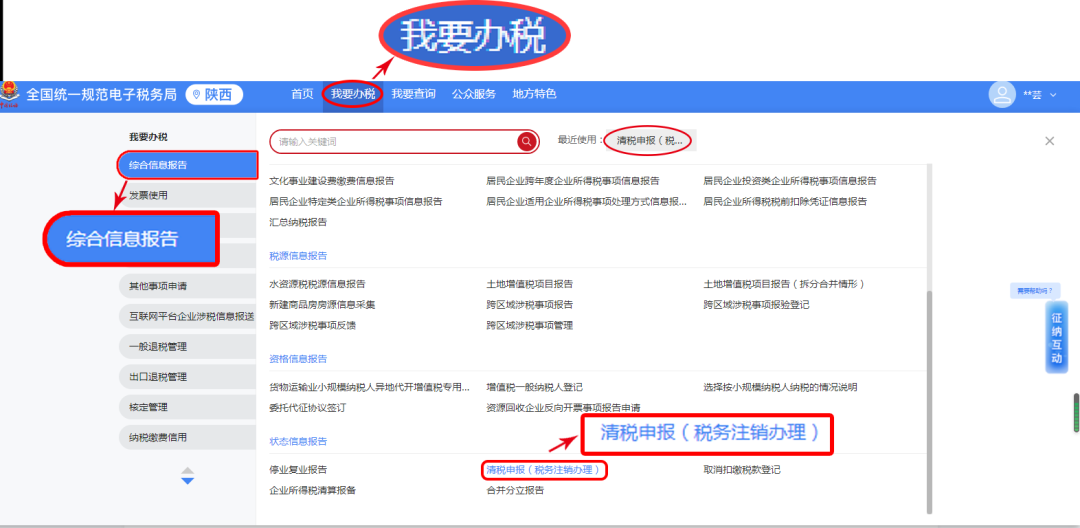Open 增值税一般纳税人登记

pyautogui.click(x=534, y=388)
